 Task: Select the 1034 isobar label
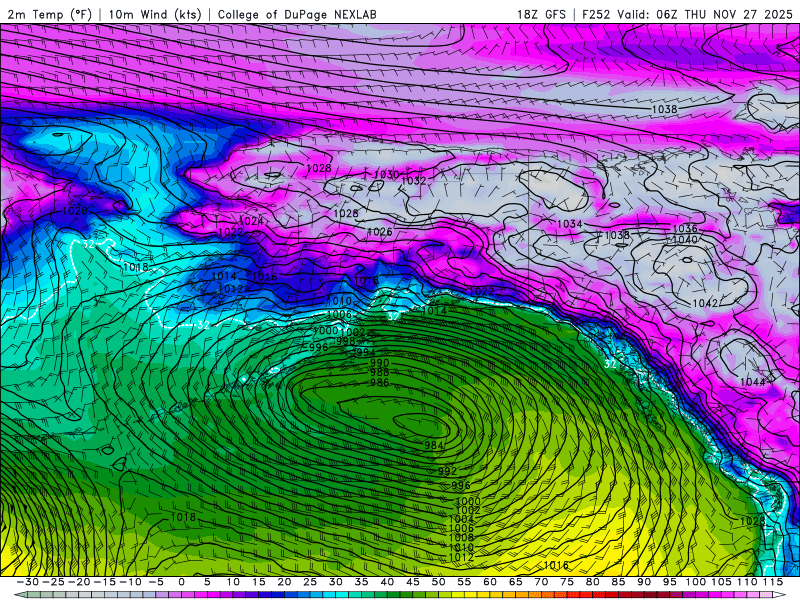569,224
